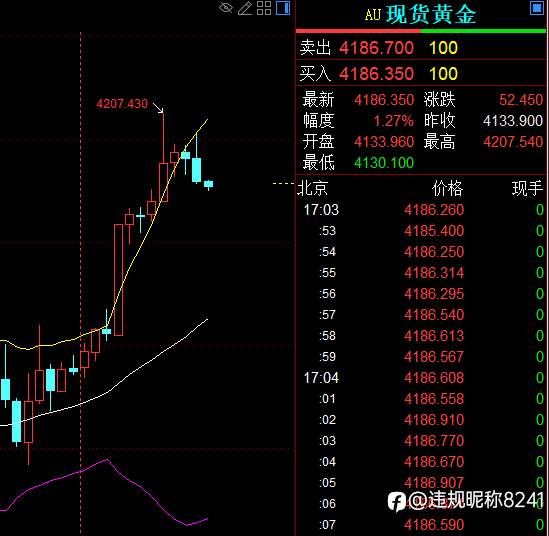Select the tick price 4186.907
The width and height of the screenshot is (549, 536).
[x=434, y=483]
